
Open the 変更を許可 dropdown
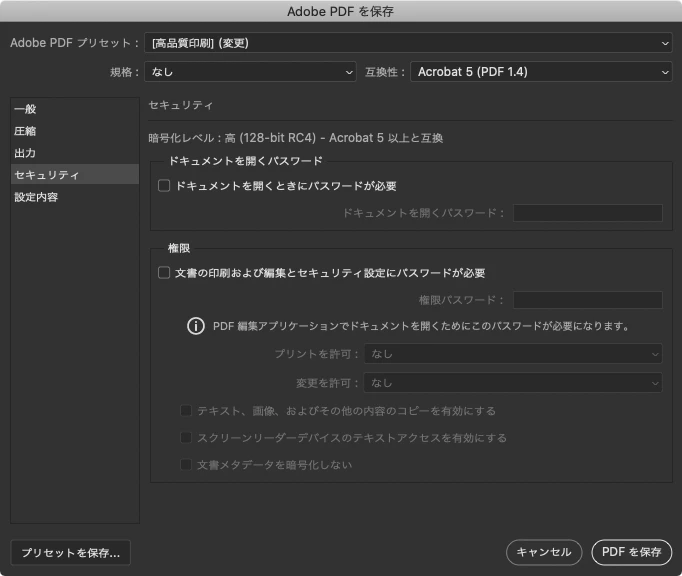coord(513,383)
